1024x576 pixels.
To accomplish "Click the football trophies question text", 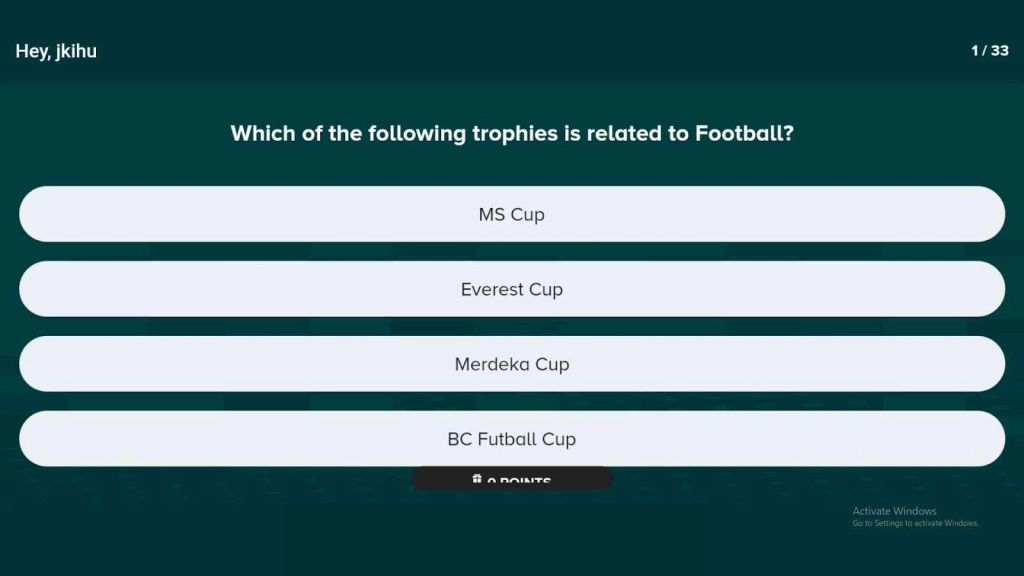I will click(x=512, y=133).
